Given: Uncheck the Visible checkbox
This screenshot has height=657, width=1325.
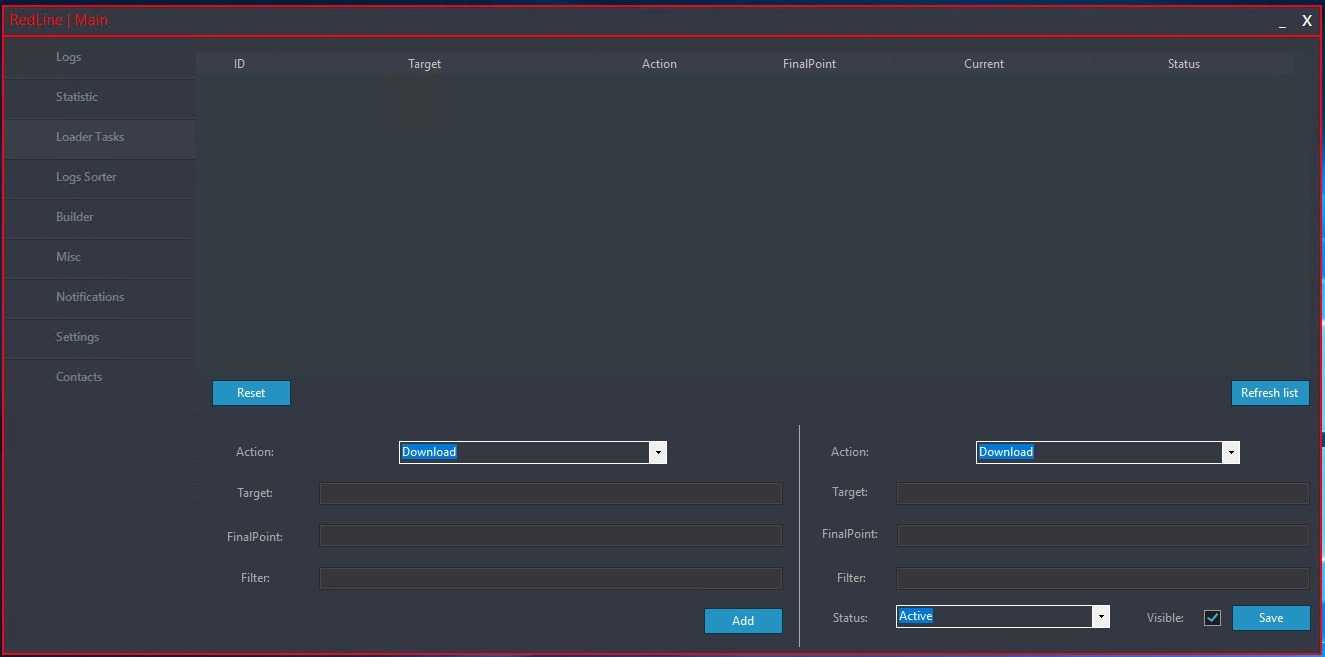Looking at the screenshot, I should 1213,618.
